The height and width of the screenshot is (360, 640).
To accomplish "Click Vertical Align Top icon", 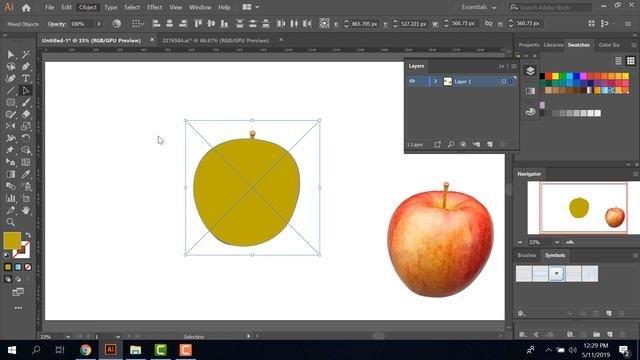I will [x=198, y=24].
